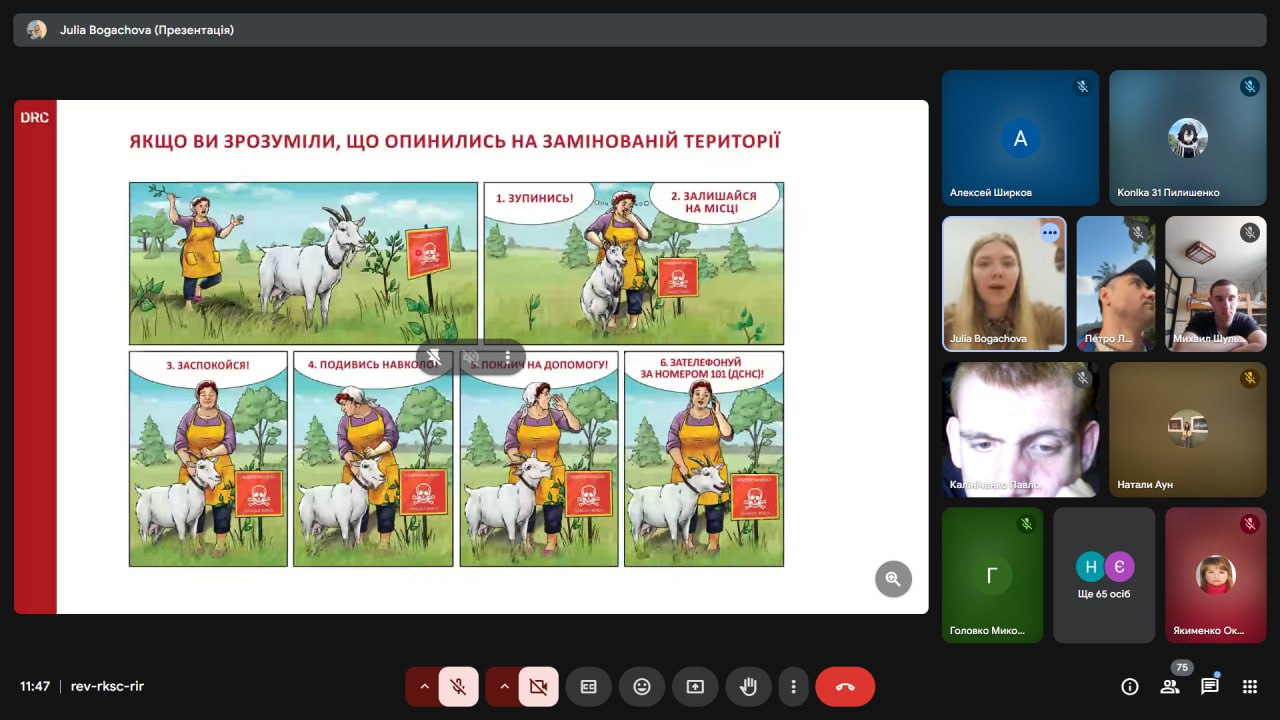Show the participants list

click(1169, 687)
